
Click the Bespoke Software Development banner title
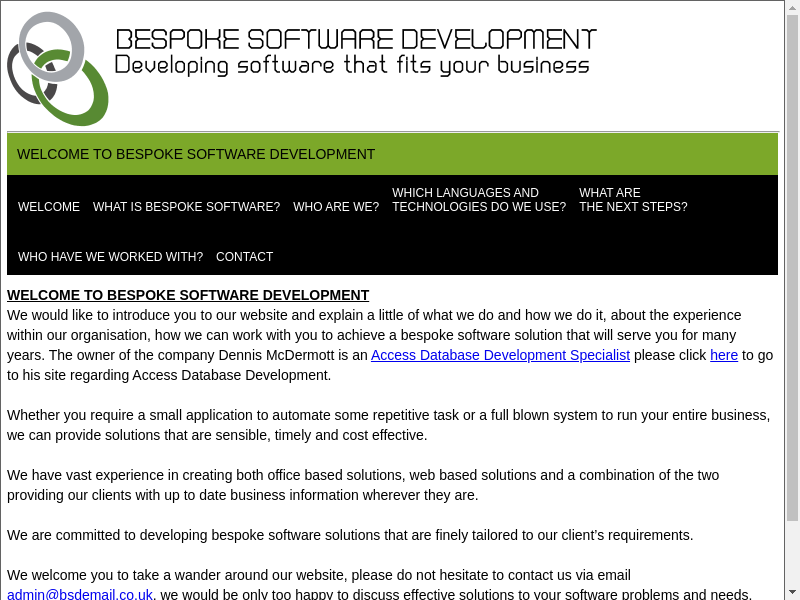(356, 40)
